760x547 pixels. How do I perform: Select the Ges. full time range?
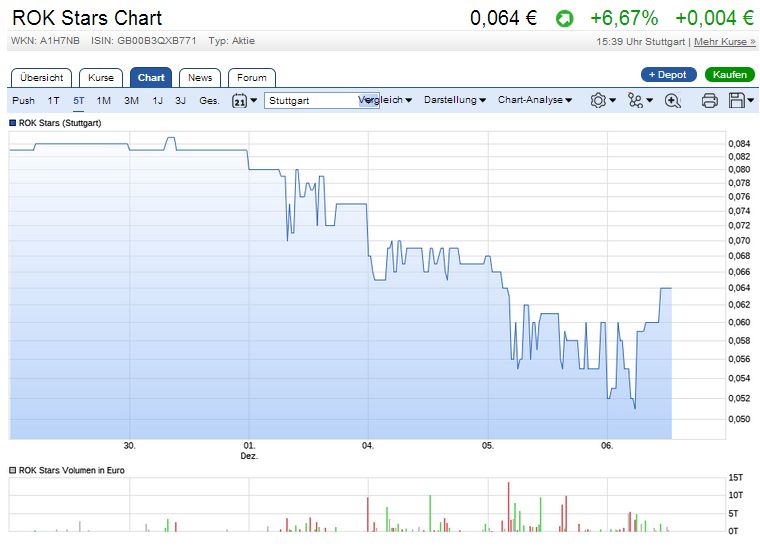[x=209, y=100]
